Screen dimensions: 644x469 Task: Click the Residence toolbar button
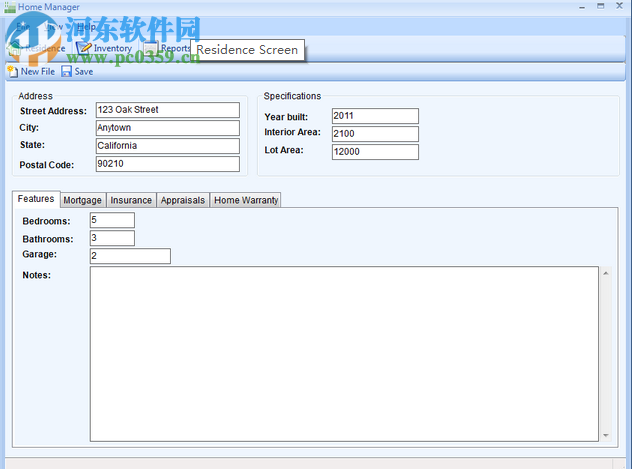(x=37, y=48)
